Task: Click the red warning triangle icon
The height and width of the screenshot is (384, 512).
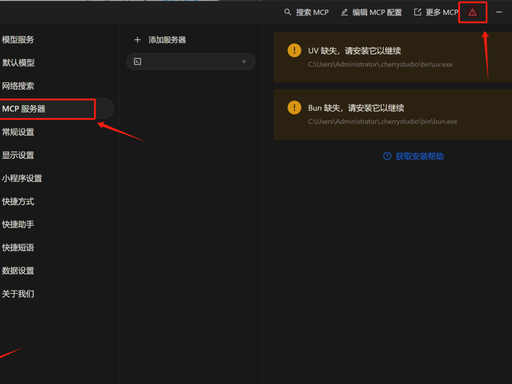Action: [472, 13]
